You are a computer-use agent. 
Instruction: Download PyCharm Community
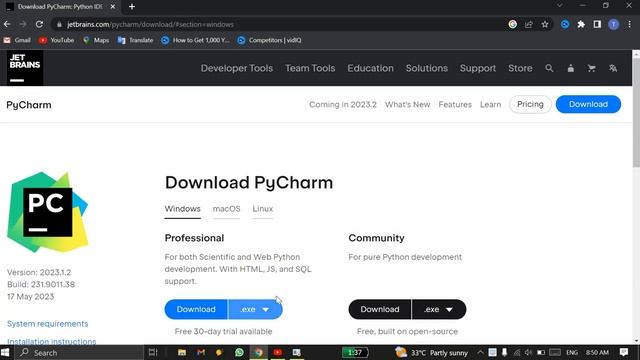pyautogui.click(x=380, y=309)
